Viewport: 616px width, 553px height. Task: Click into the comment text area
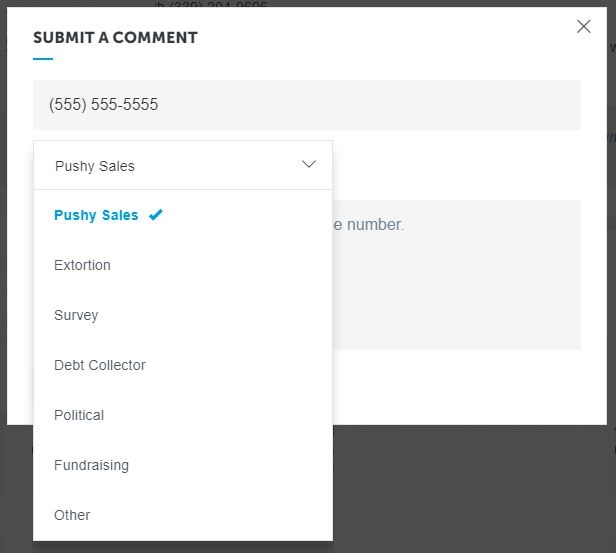click(x=456, y=290)
